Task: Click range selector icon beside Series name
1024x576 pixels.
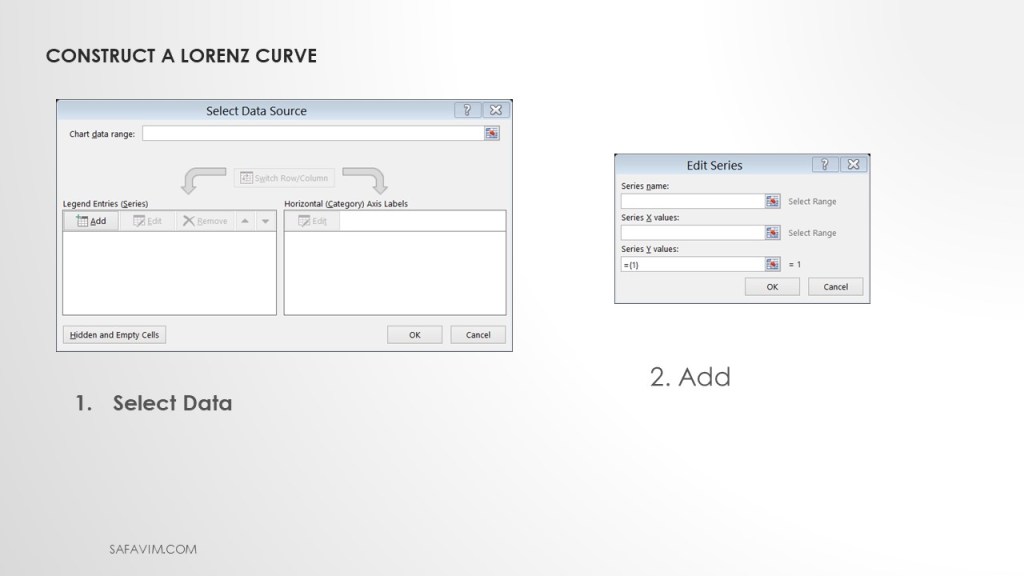Action: click(772, 201)
